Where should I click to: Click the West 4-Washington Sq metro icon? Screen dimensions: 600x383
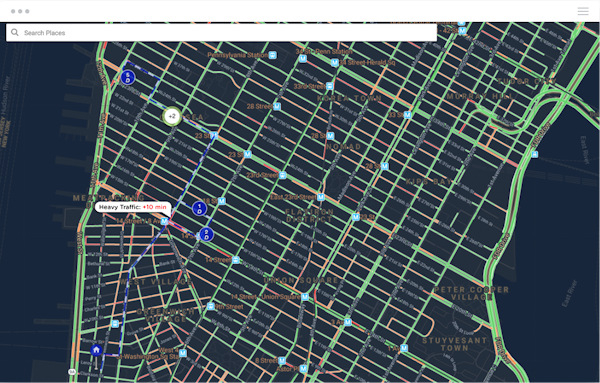coord(183,353)
